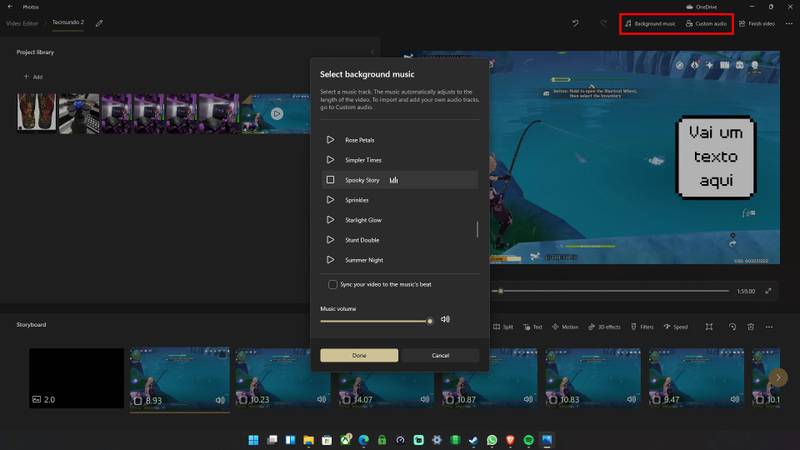Open Settings gear from the taskbar
800x450 pixels.
(x=437, y=440)
